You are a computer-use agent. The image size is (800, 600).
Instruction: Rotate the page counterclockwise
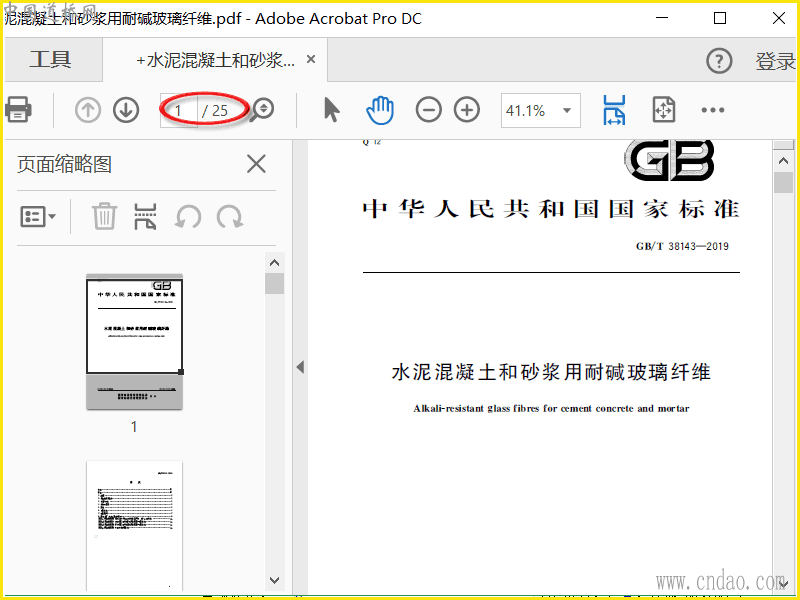click(x=187, y=216)
